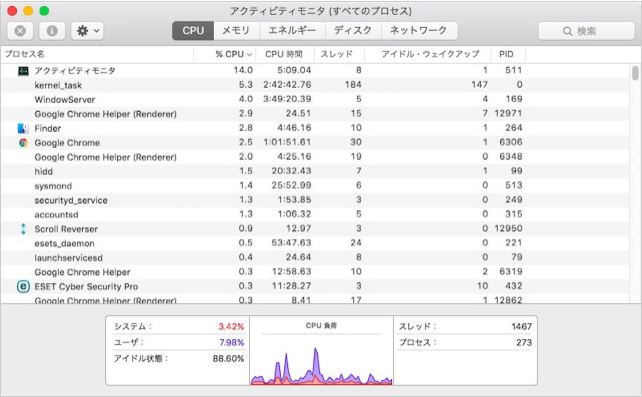
Task: Open the ネットワーク tab
Action: [x=419, y=31]
